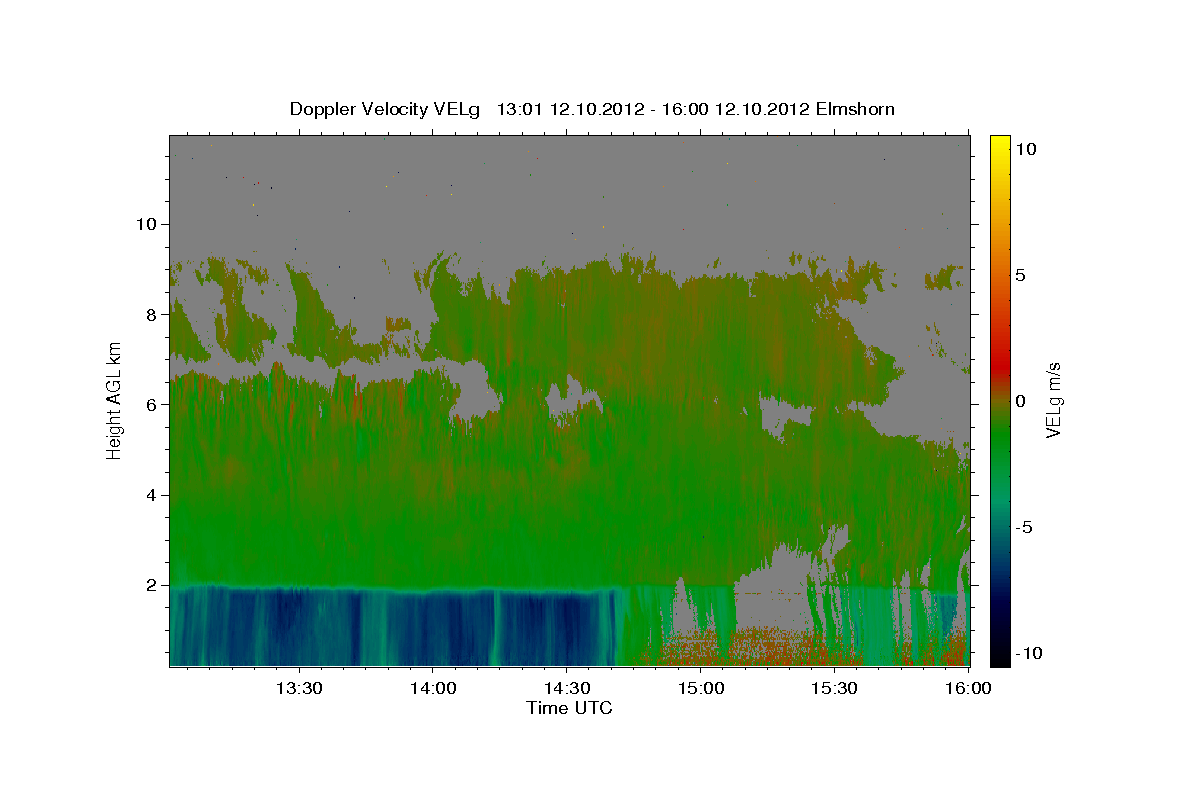
Task: Click the bright melting layer line at 2 km
Action: pyautogui.click(x=395, y=588)
